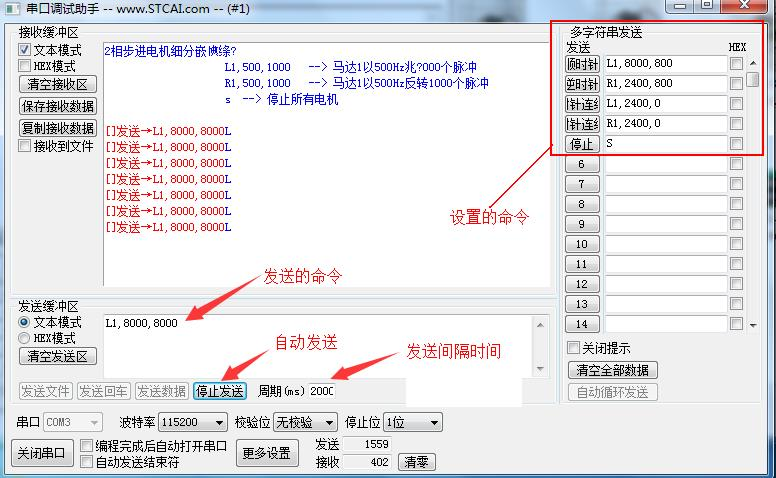Check the receive 文本模式 checkbox
The height and width of the screenshot is (478, 776).
(x=25, y=49)
